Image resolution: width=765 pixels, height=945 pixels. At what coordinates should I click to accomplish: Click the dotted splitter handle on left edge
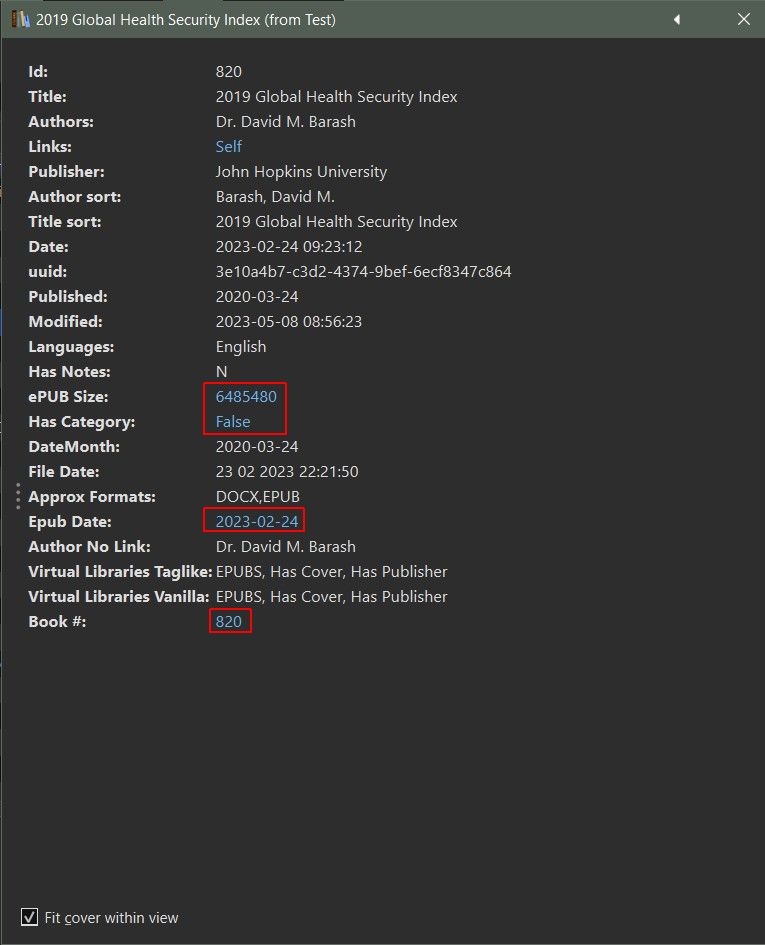point(18,497)
